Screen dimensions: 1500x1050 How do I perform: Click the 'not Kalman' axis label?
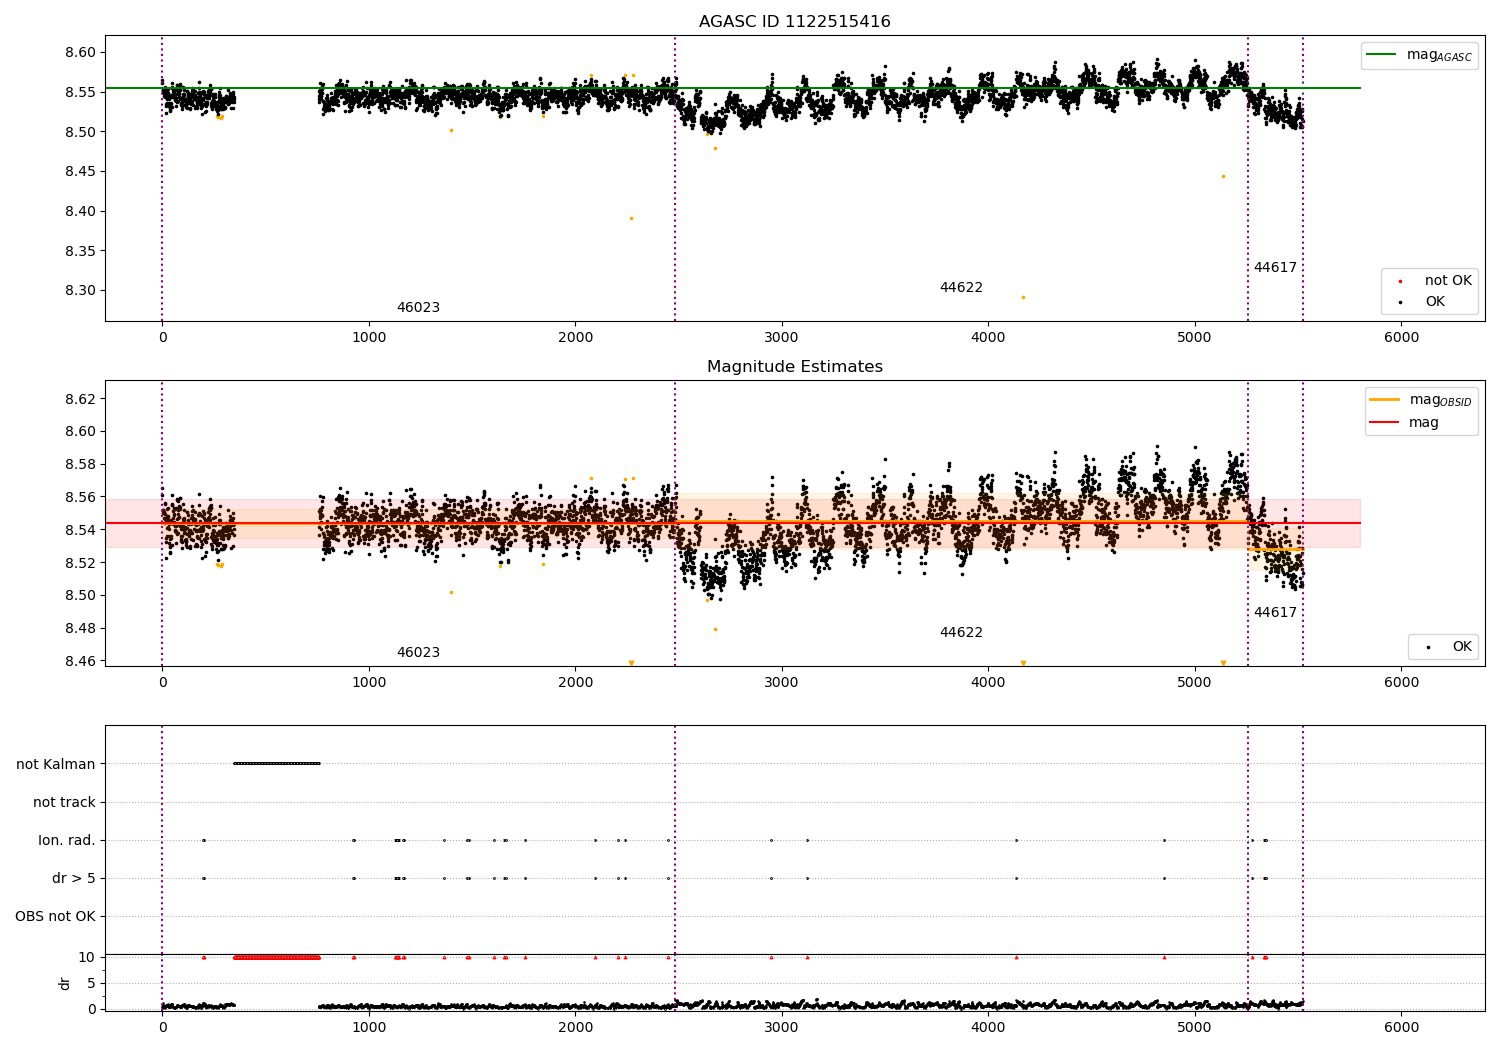click(56, 764)
